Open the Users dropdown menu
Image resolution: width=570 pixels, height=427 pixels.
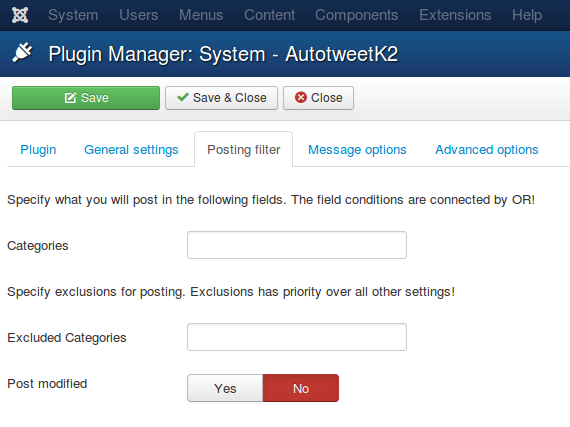[x=139, y=15]
